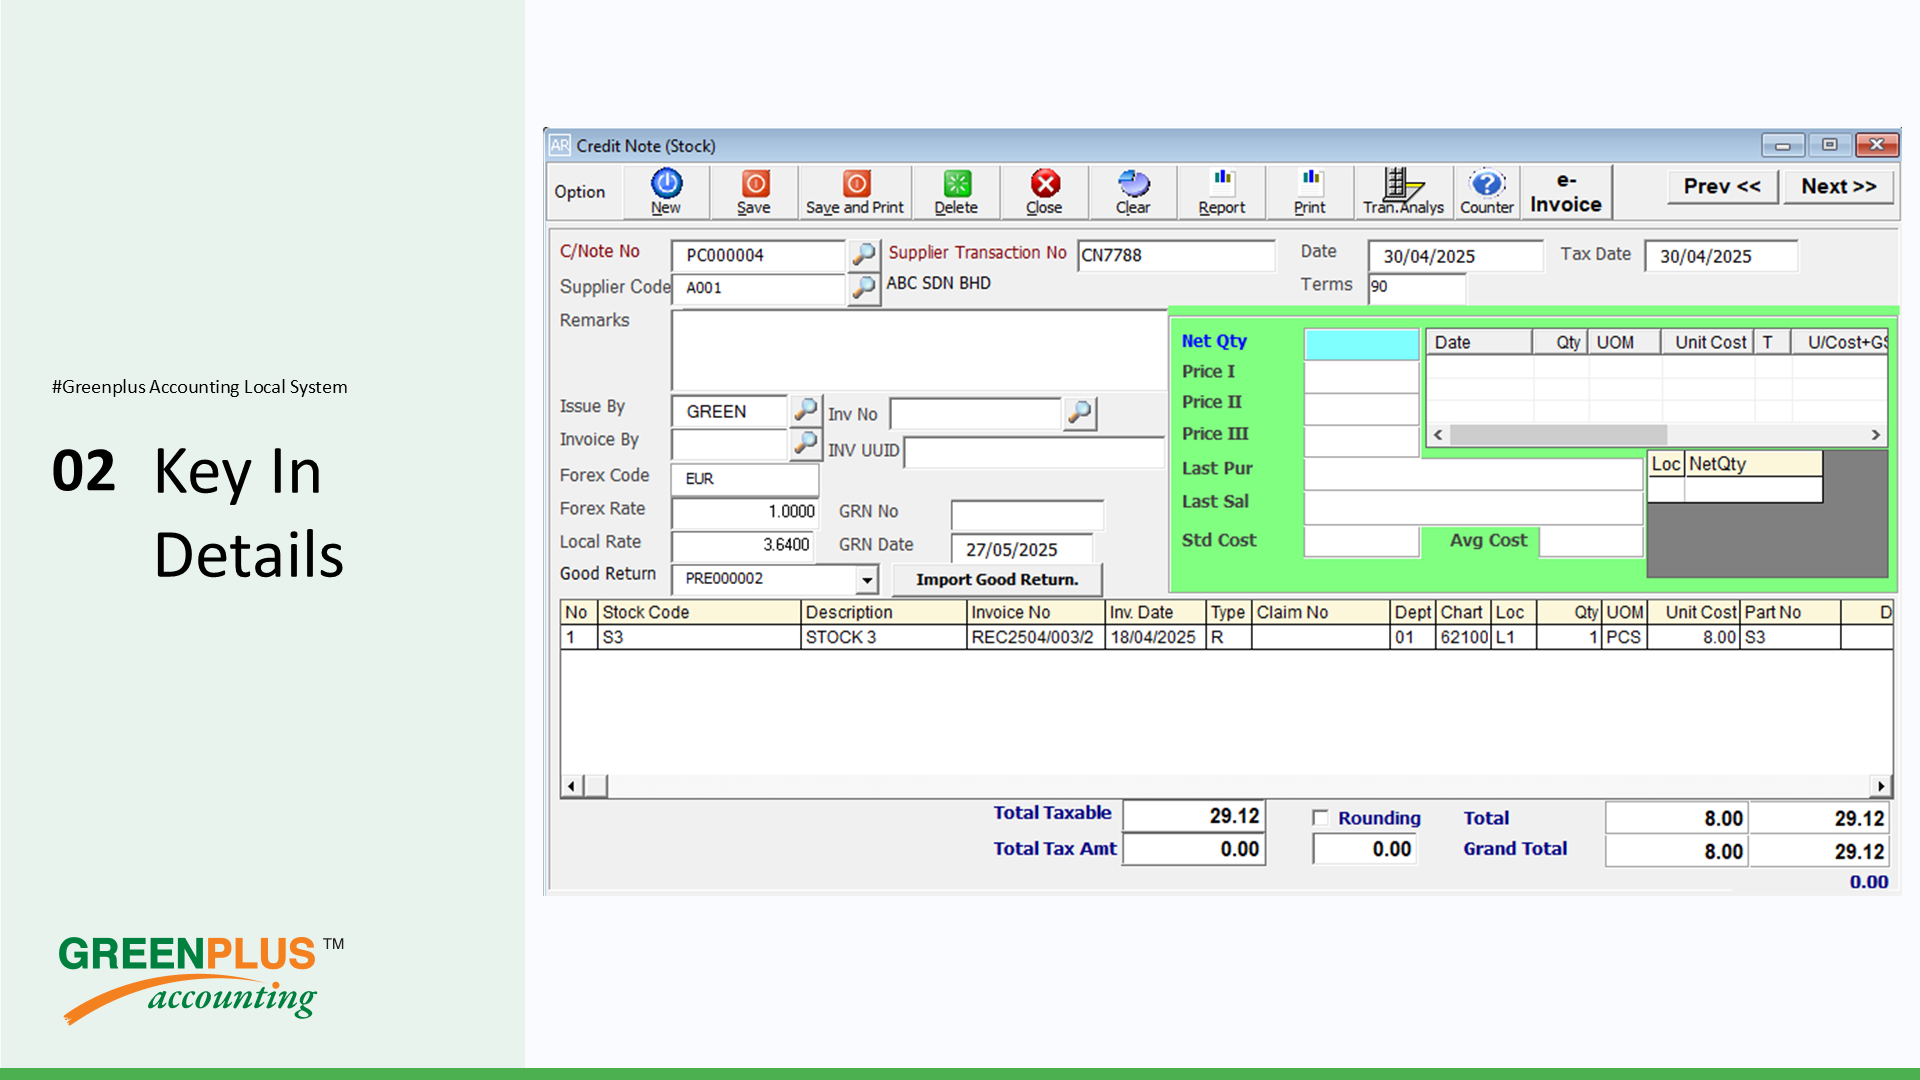Open Tran.Analys toolbar icon
Image resolution: width=1920 pixels, height=1080 pixels.
[1403, 191]
